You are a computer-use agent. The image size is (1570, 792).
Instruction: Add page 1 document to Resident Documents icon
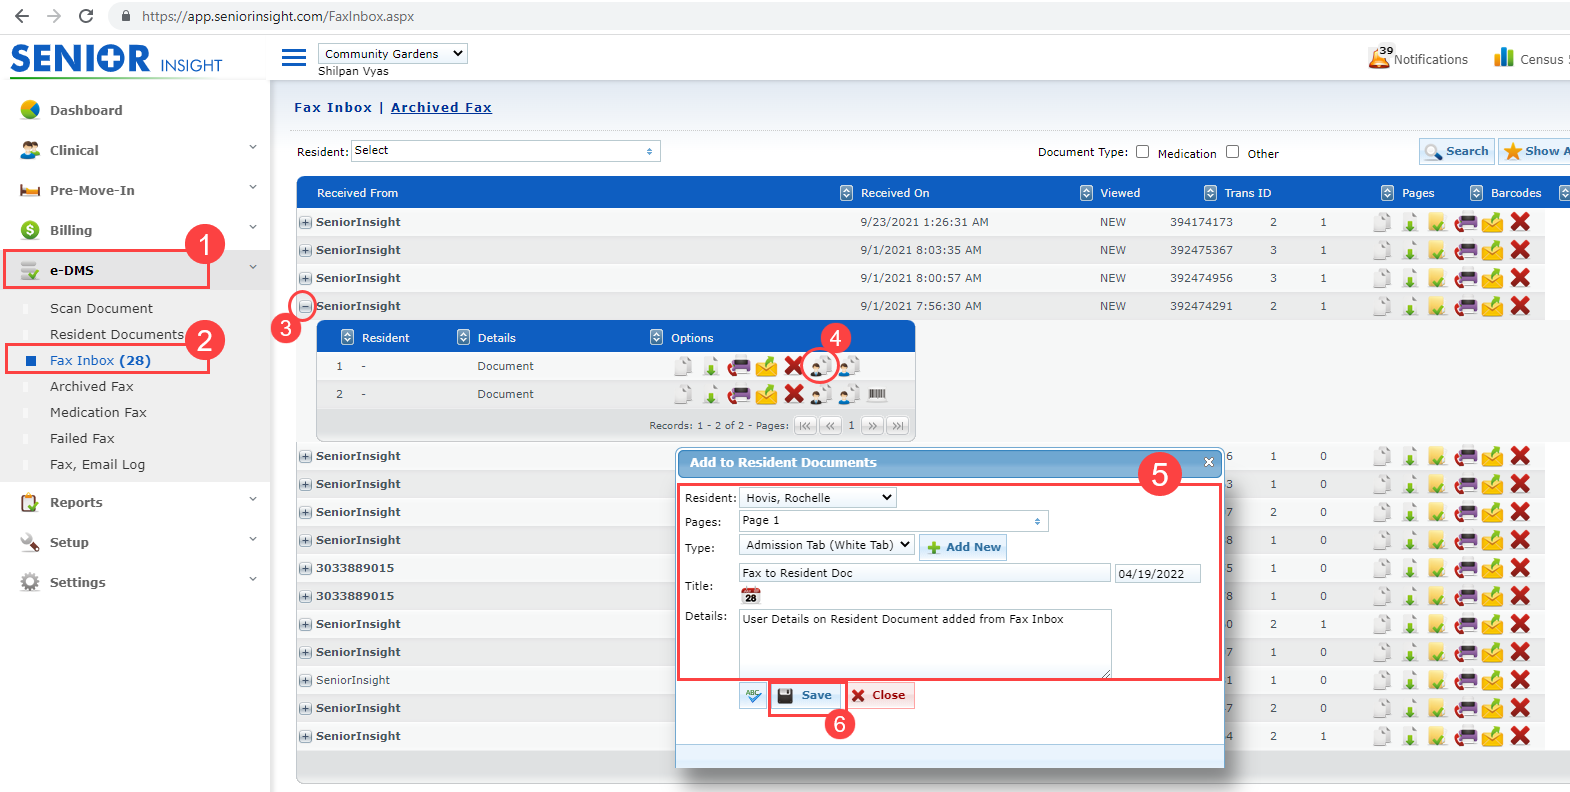(x=821, y=366)
